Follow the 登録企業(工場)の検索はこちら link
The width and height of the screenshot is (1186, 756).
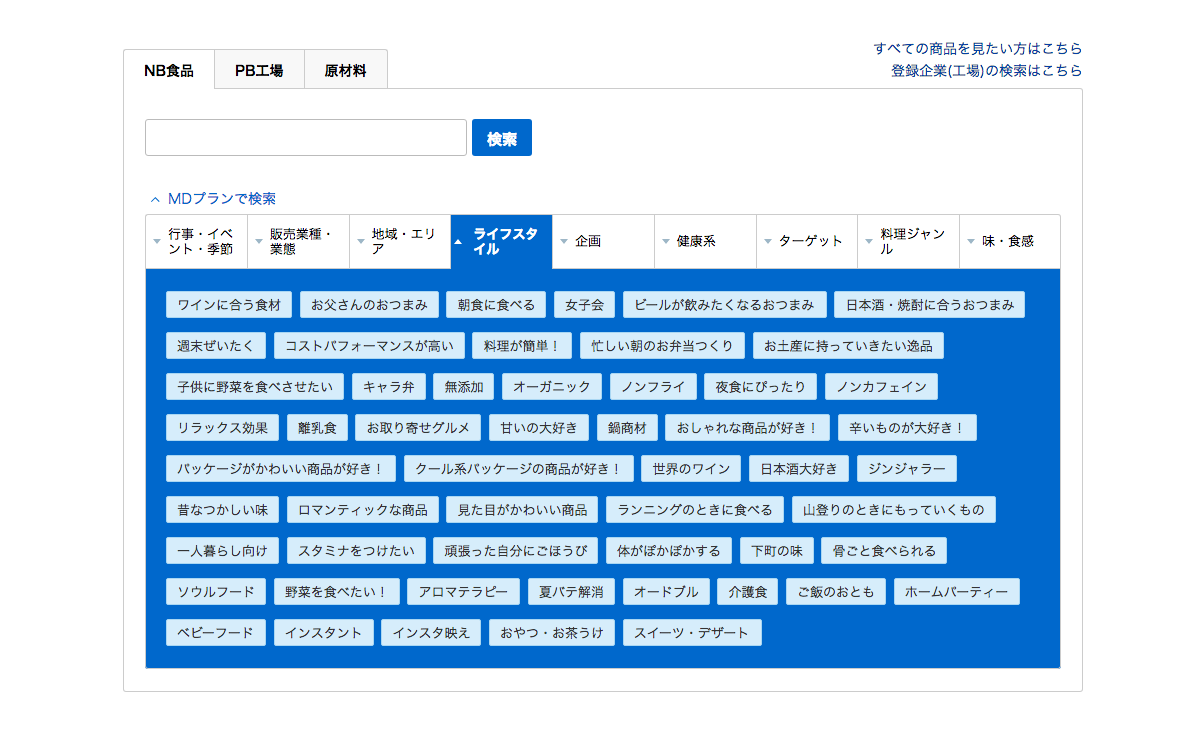(986, 70)
